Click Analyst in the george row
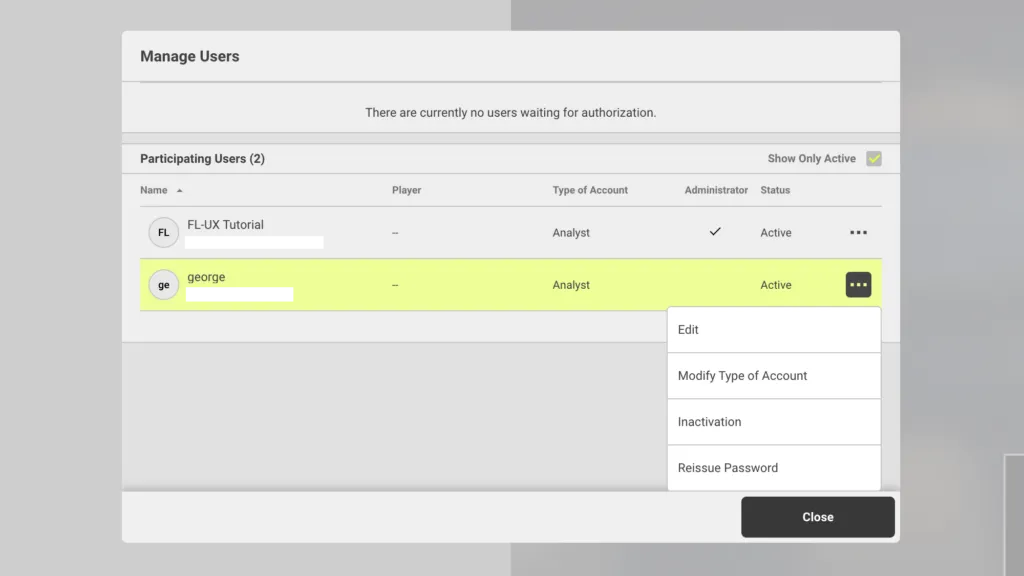The height and width of the screenshot is (576, 1024). click(571, 285)
